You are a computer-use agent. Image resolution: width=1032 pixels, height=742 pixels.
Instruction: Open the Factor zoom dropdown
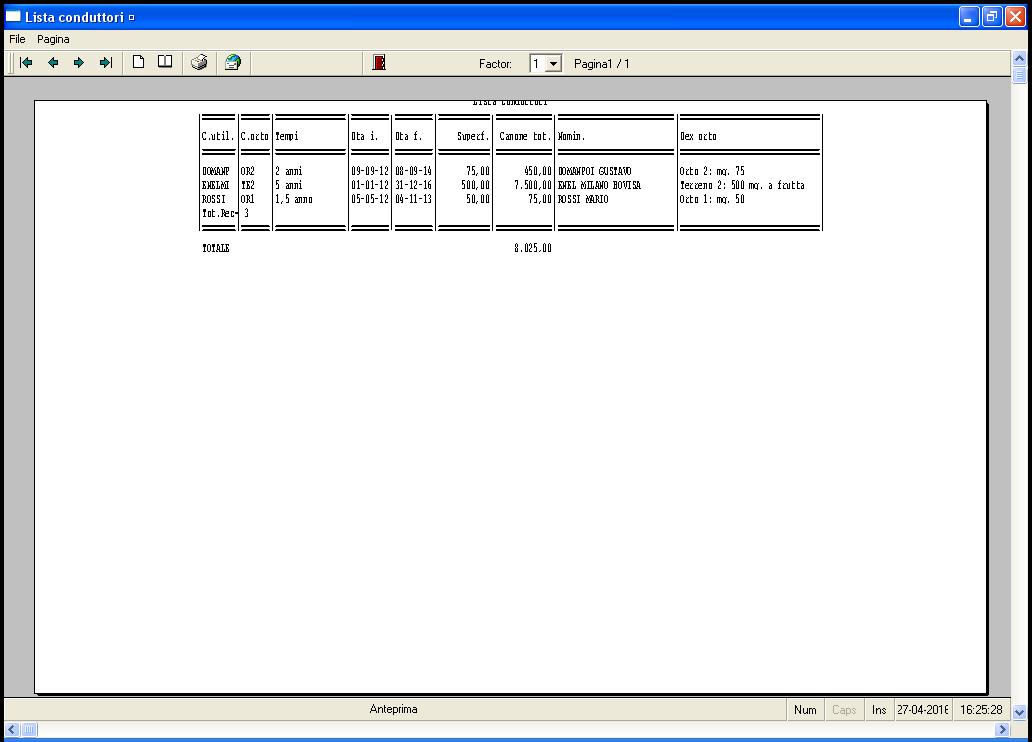pyautogui.click(x=554, y=64)
